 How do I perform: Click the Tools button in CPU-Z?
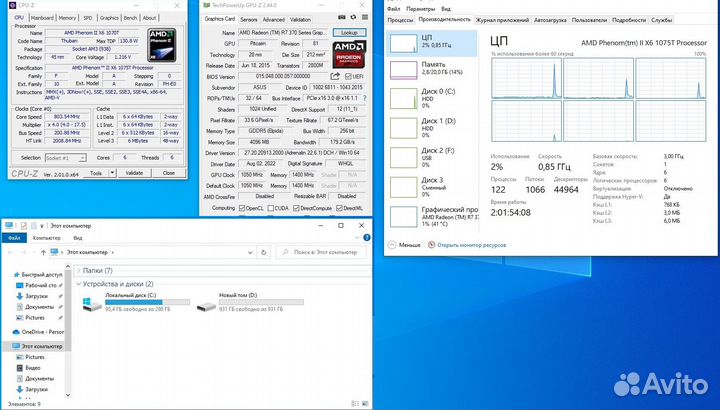(x=96, y=173)
